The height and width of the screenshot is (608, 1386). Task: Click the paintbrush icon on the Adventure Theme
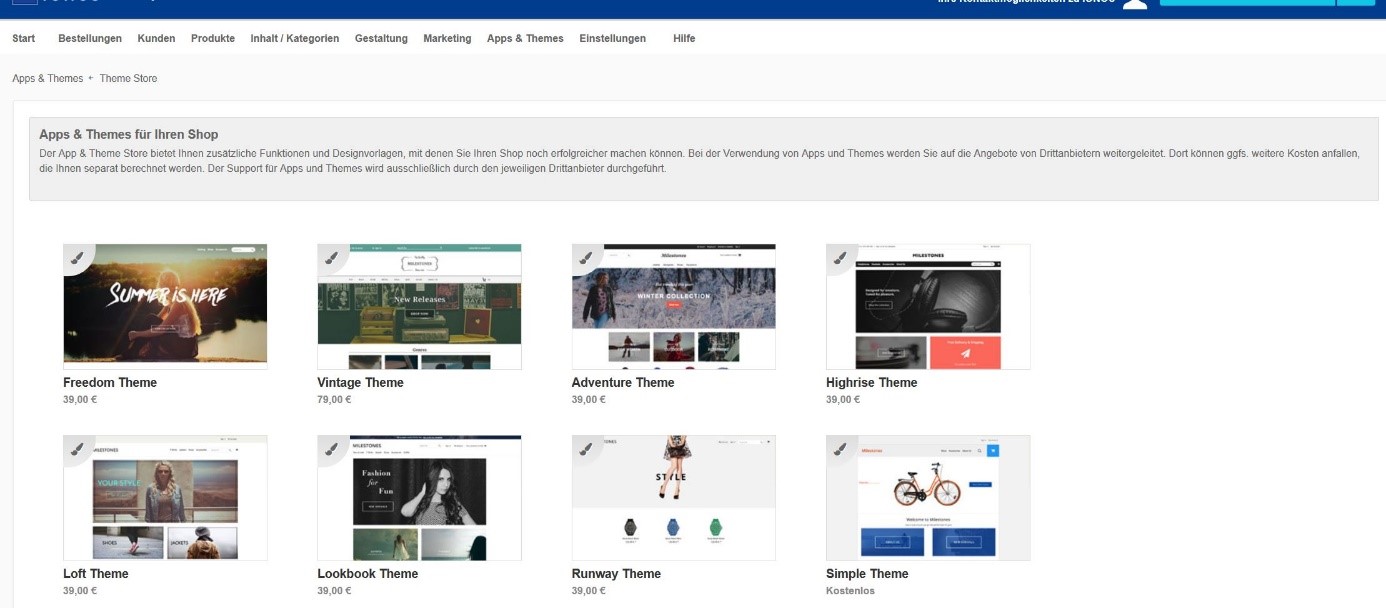[x=586, y=258]
